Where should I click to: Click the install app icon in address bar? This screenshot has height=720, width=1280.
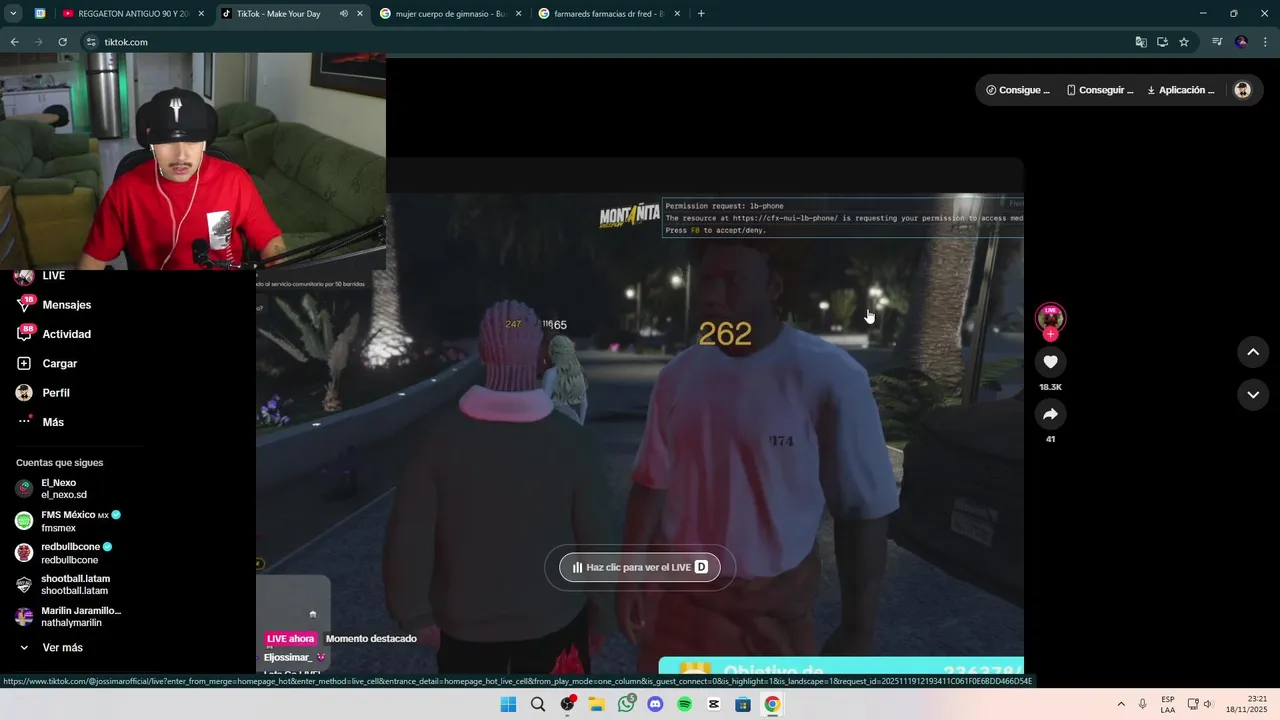click(1162, 42)
